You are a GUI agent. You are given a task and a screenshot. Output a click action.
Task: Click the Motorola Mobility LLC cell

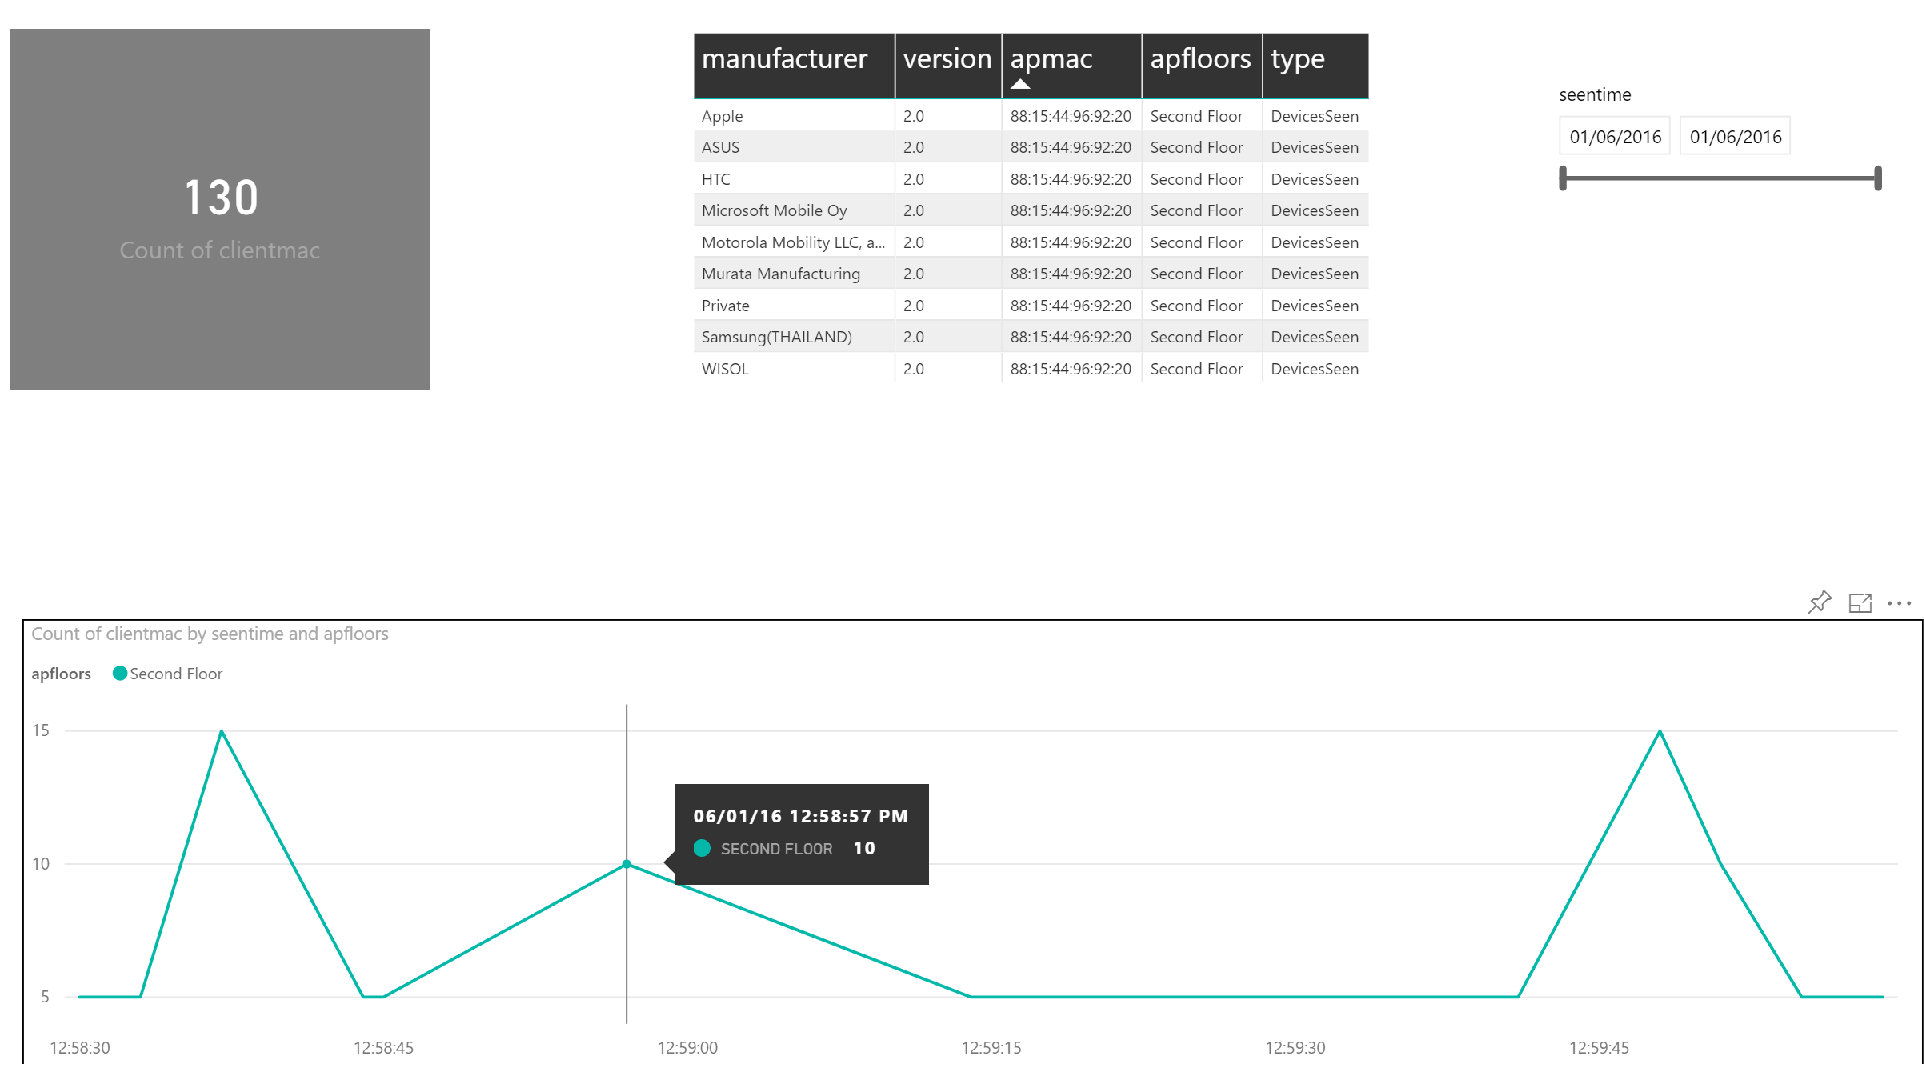pos(794,242)
